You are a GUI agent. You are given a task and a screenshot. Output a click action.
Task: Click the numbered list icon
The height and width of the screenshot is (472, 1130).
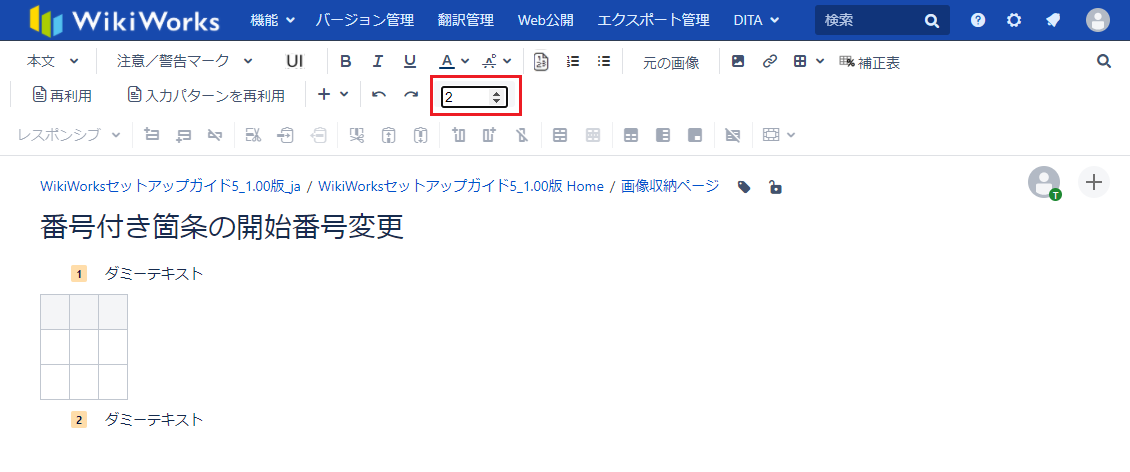tap(573, 62)
